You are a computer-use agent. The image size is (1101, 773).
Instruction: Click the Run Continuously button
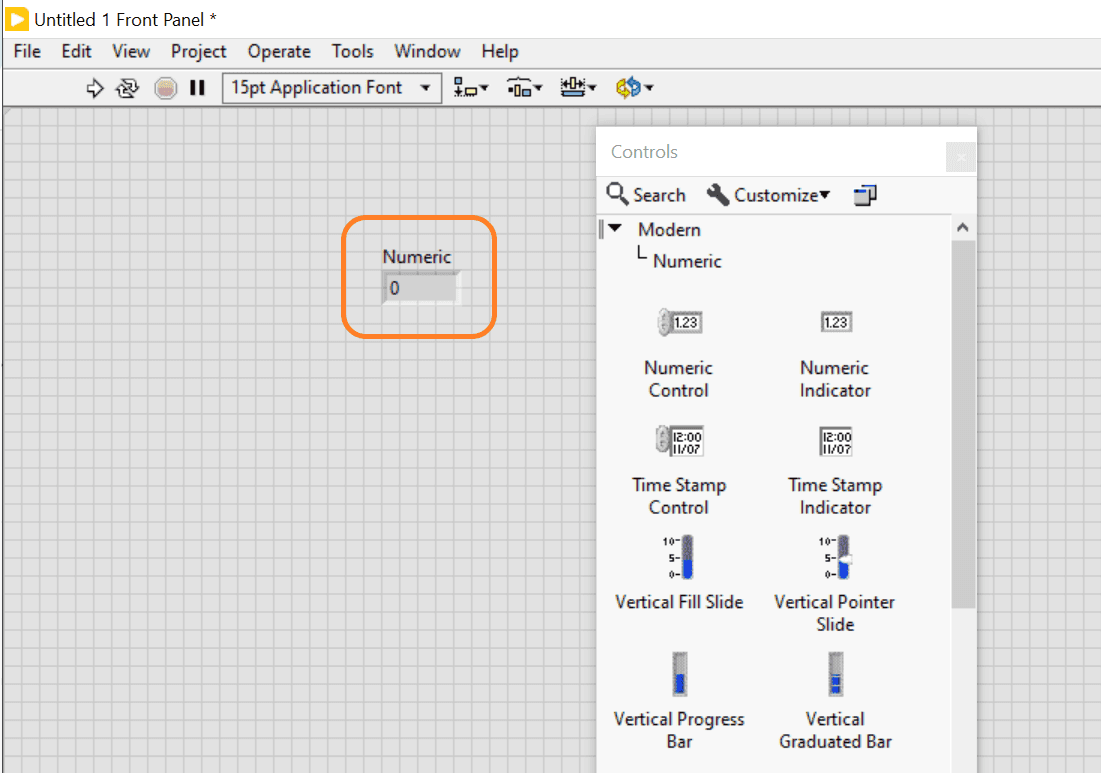(x=127, y=88)
